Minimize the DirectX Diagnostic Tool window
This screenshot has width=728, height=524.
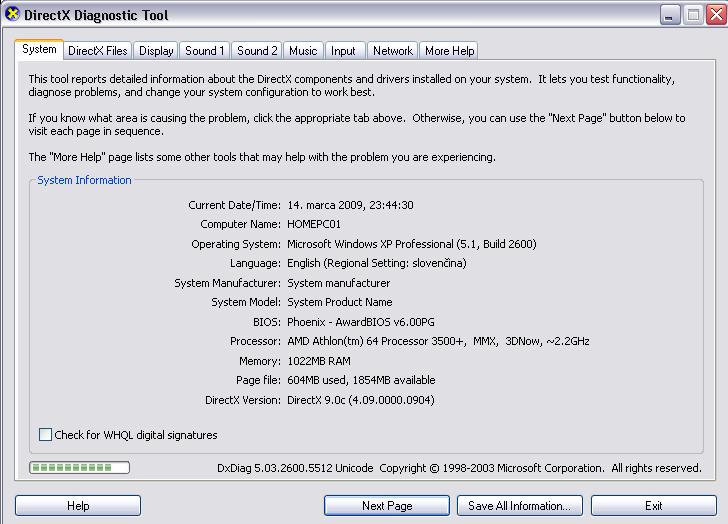coord(670,15)
